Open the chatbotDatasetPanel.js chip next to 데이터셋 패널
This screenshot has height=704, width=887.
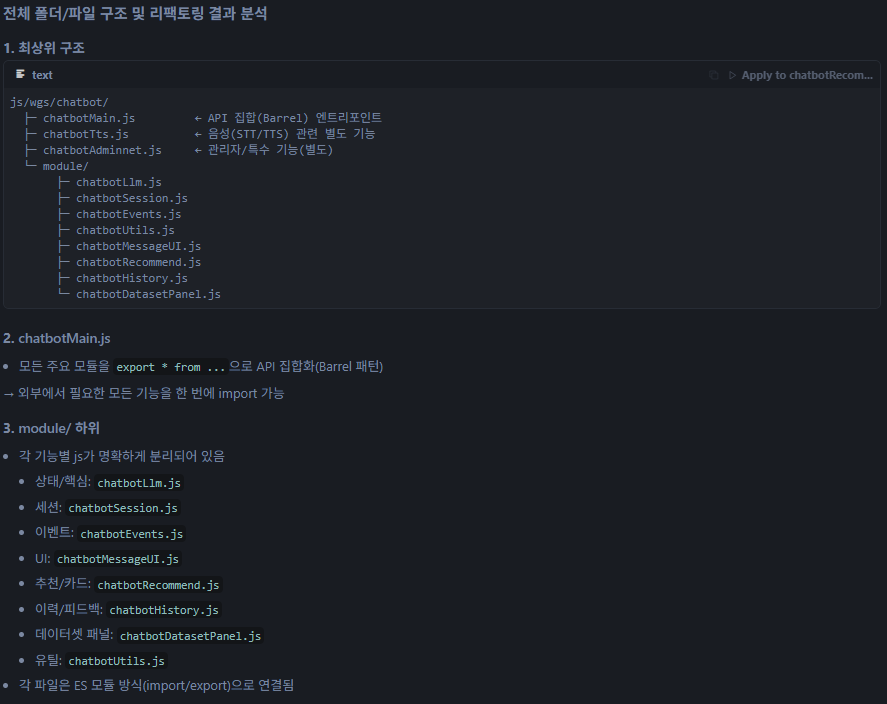click(x=190, y=636)
